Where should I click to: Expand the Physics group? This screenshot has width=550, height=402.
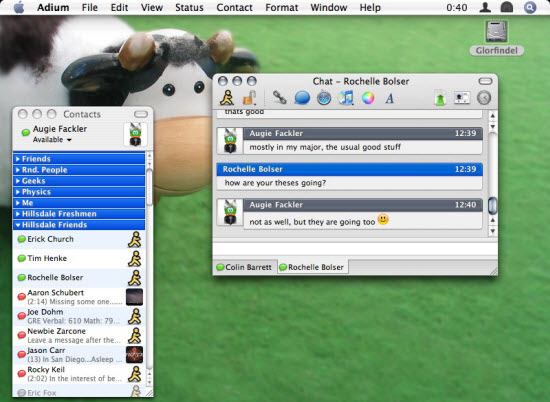(x=79, y=192)
